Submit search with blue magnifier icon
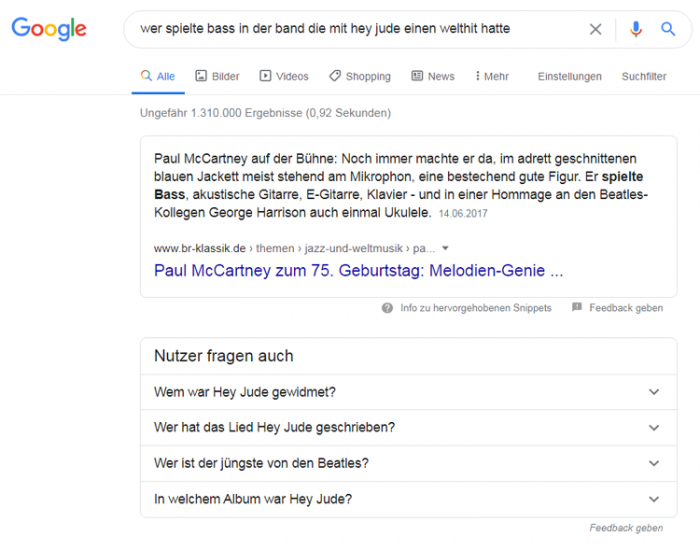The image size is (700, 550). point(668,29)
